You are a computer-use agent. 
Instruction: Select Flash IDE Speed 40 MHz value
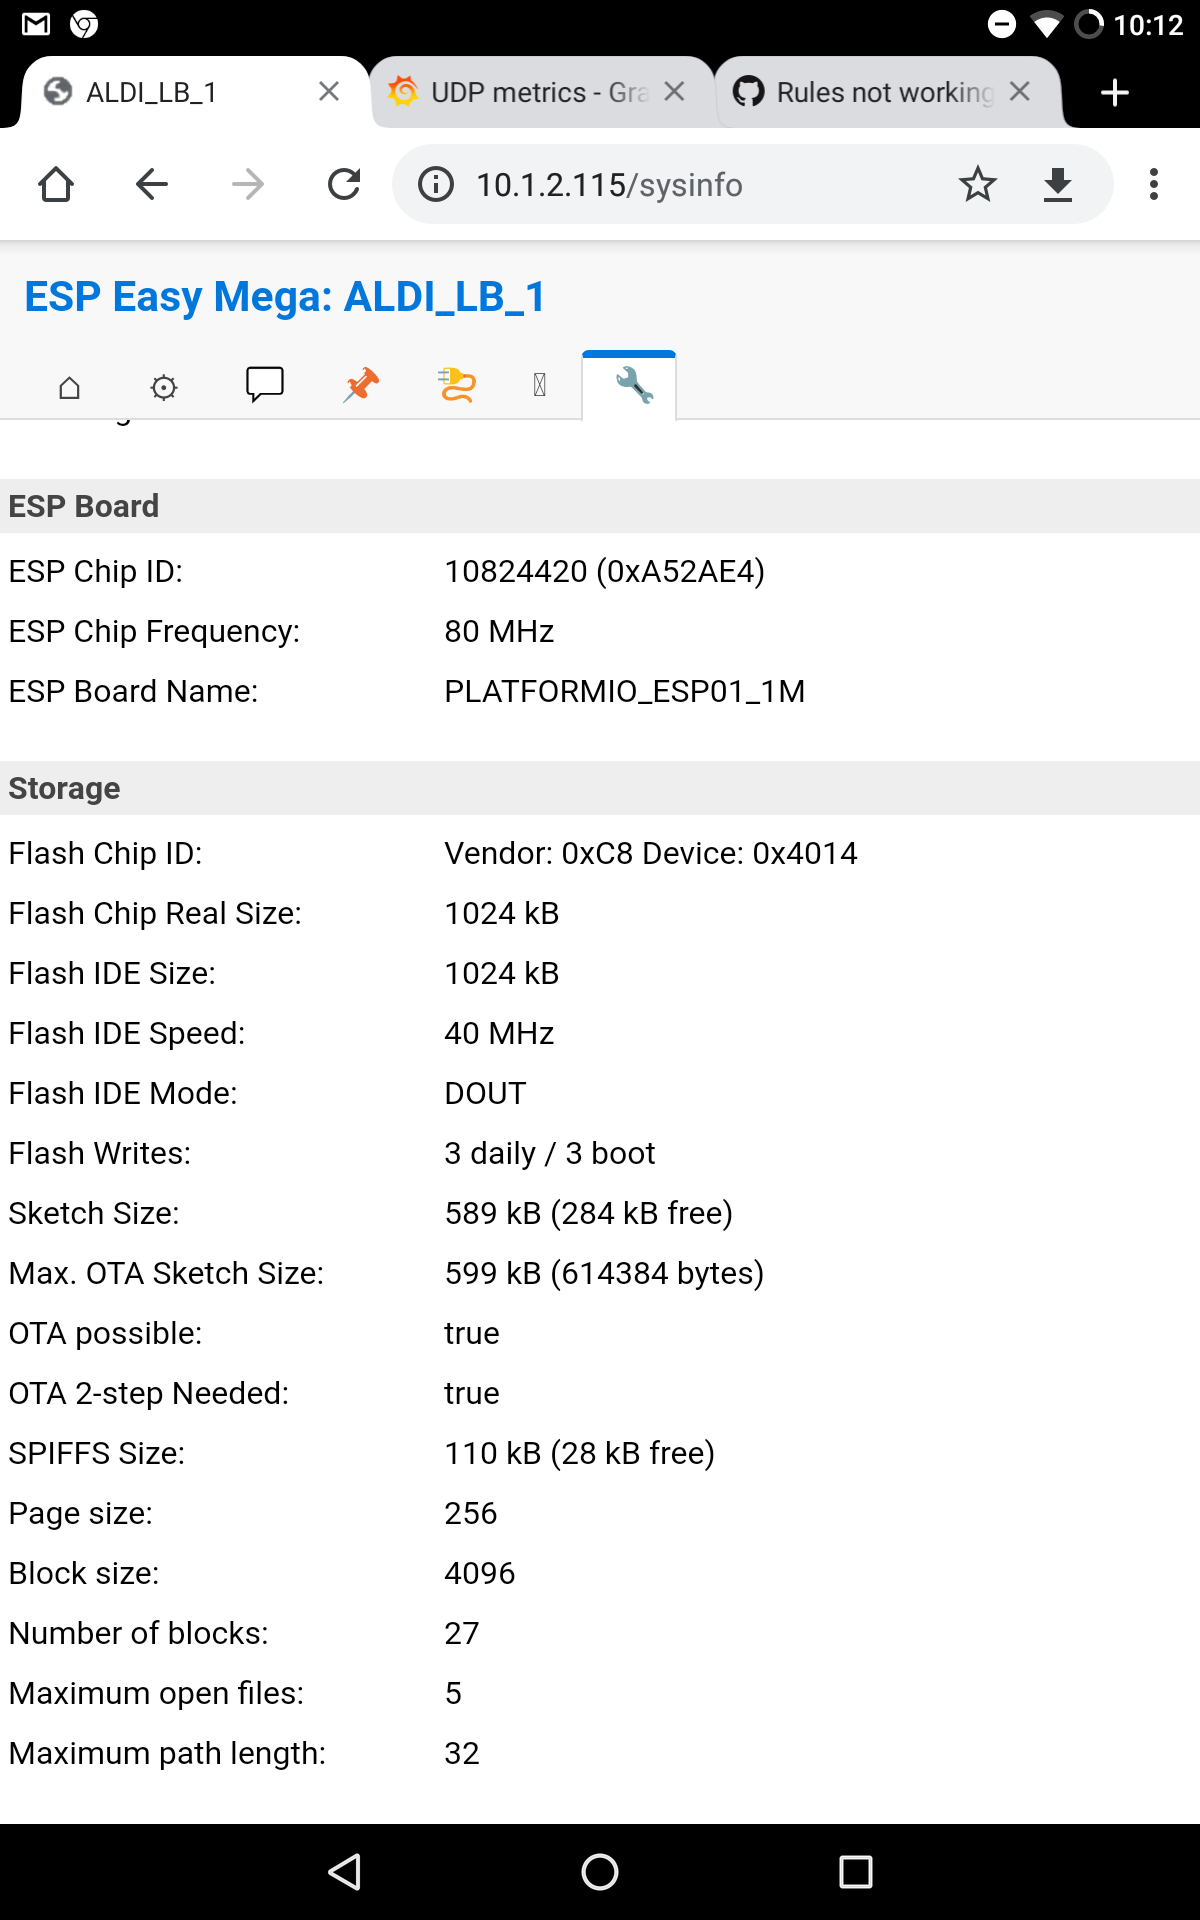[499, 1033]
